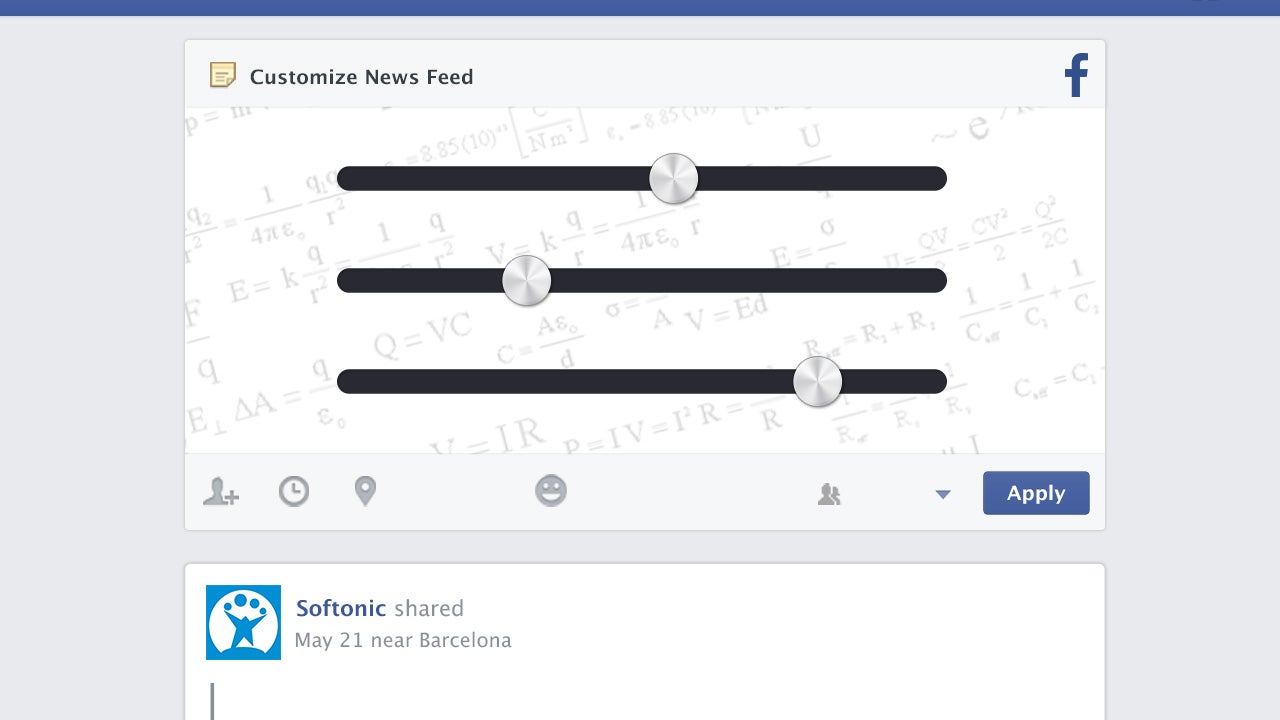The height and width of the screenshot is (720, 1280).
Task: Click the Apply button
Action: 1036,493
